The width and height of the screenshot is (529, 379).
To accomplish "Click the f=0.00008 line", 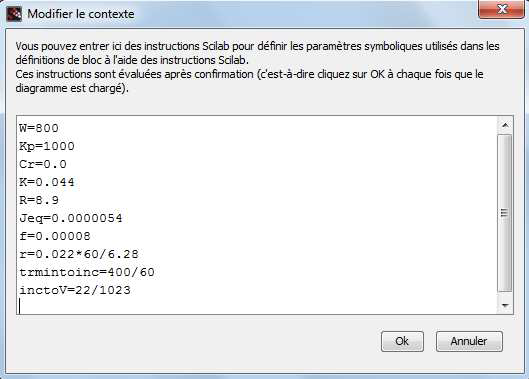I will tap(55, 236).
